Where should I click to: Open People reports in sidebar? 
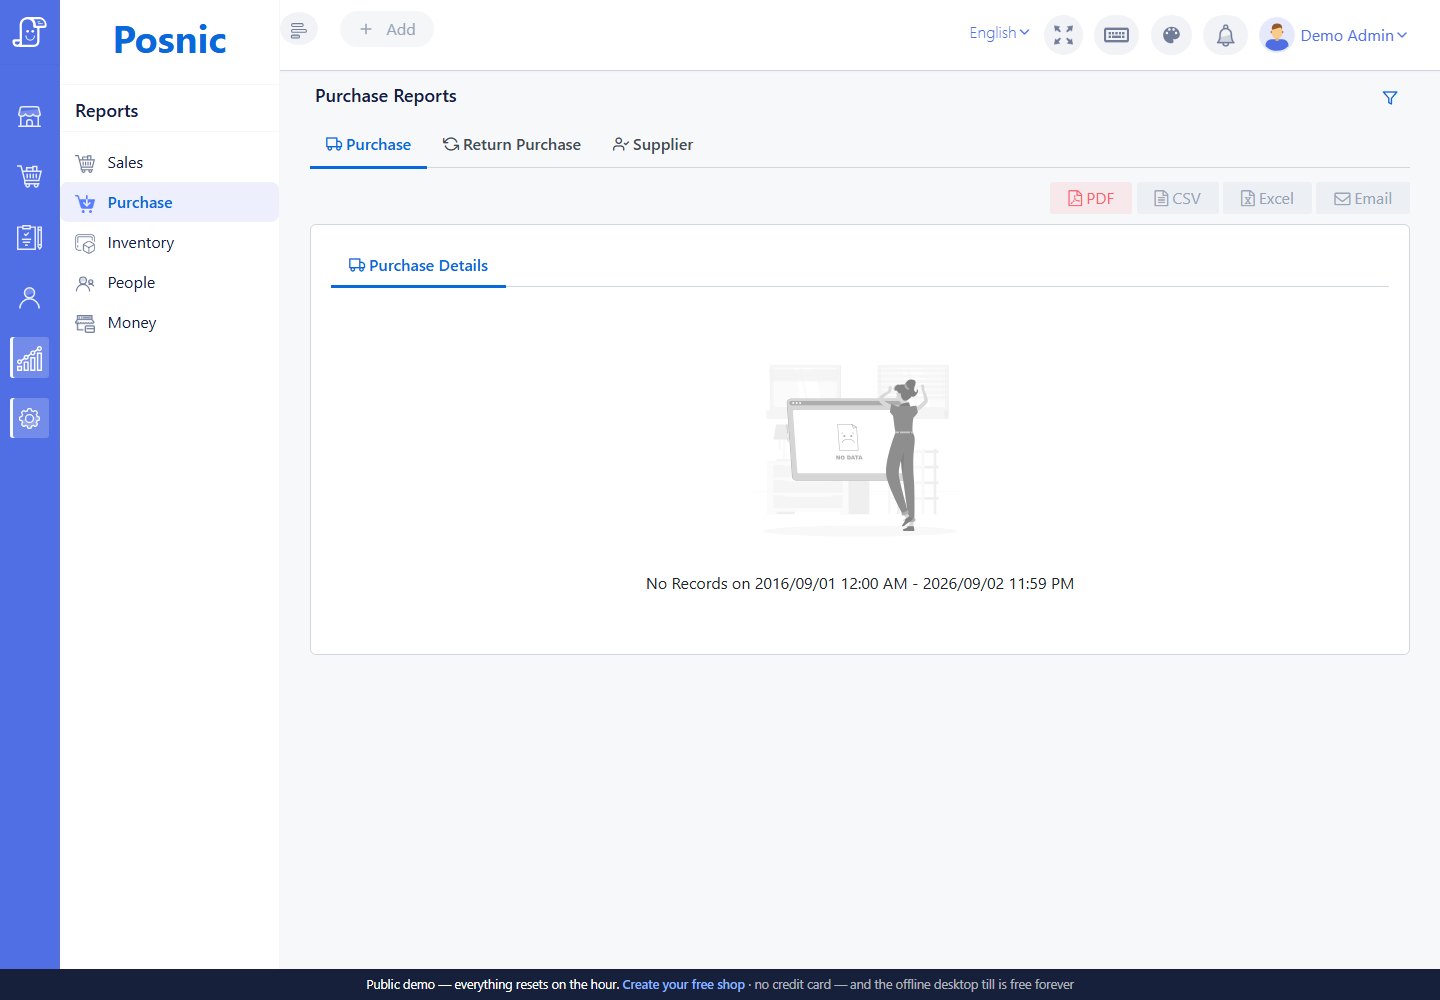pos(170,282)
